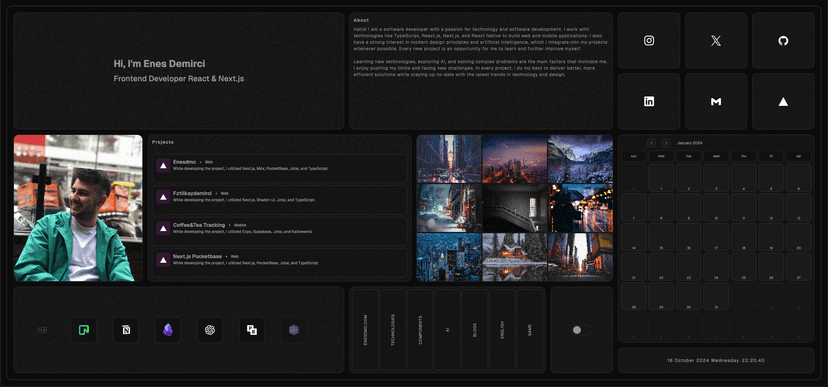The width and height of the screenshot is (828, 387).
Task: Select January 10 in the calendar
Action: coord(716,207)
